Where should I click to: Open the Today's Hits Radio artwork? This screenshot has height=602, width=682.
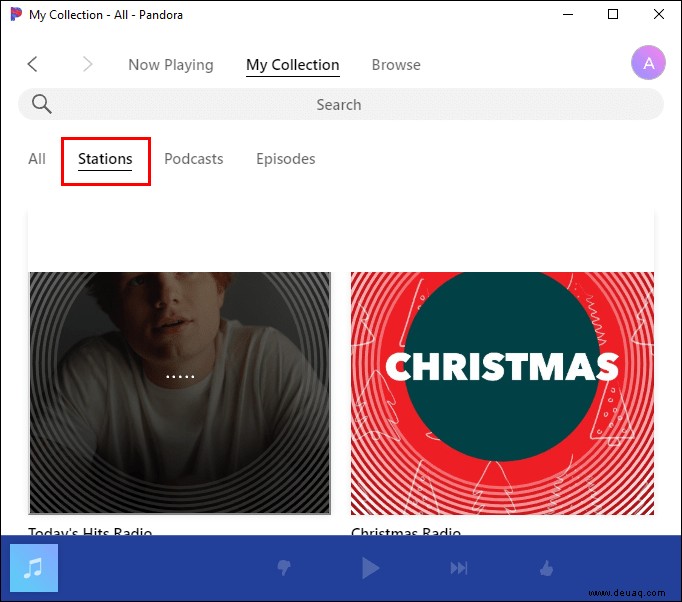coord(180,393)
